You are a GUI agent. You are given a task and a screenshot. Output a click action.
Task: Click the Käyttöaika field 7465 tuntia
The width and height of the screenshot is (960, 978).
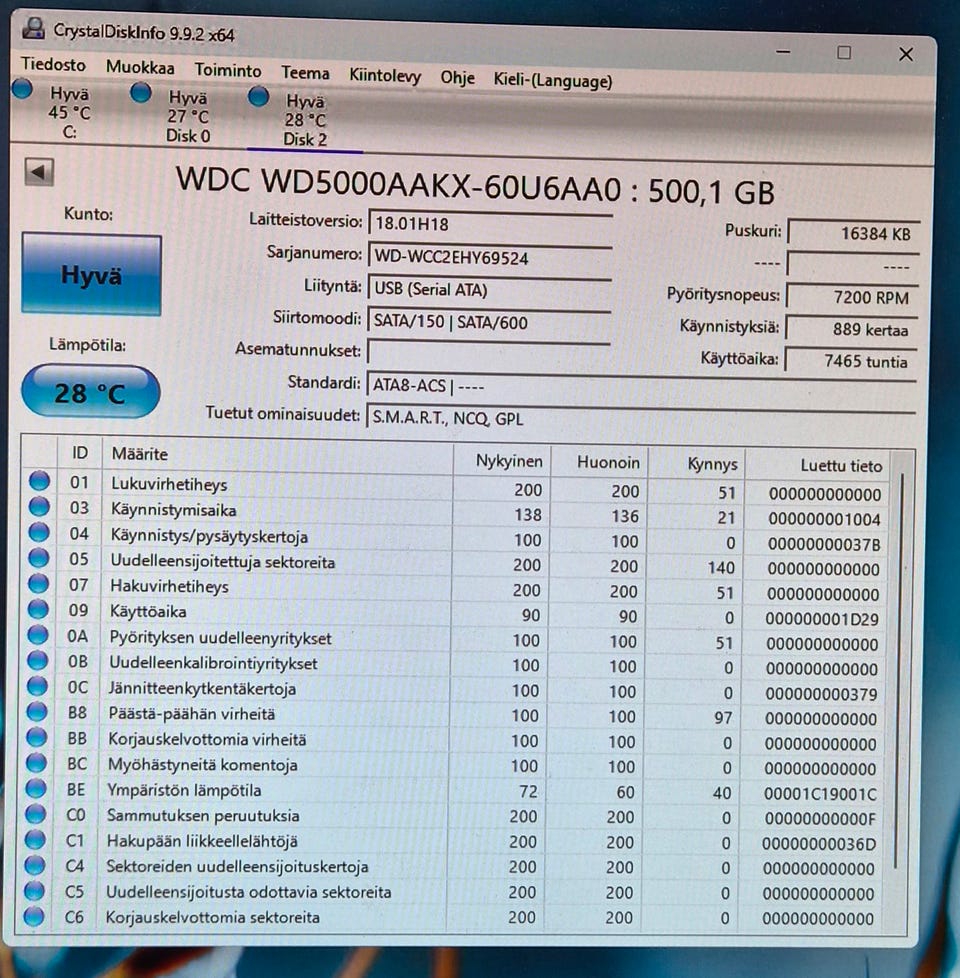tap(851, 361)
